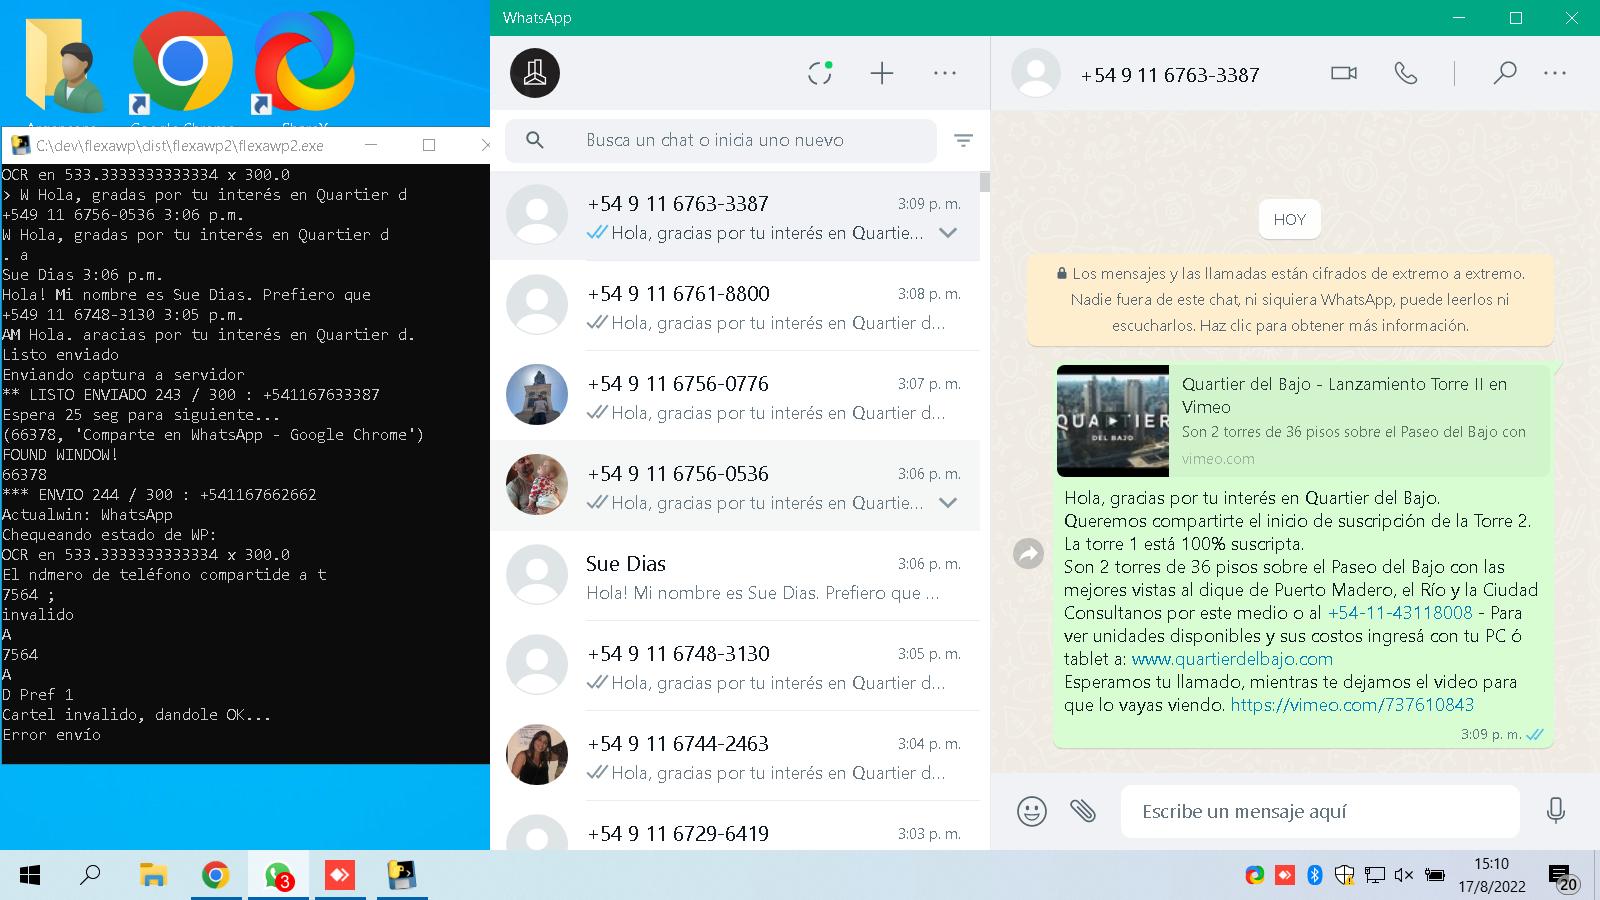The height and width of the screenshot is (900, 1600).
Task: Open the muted volume tray icon
Action: tap(1403, 875)
